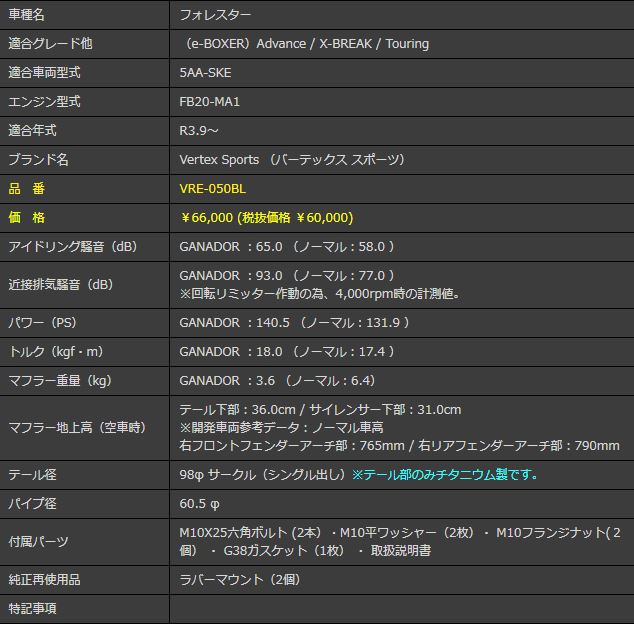Select the FB20-MA1 engine type value

(x=209, y=102)
